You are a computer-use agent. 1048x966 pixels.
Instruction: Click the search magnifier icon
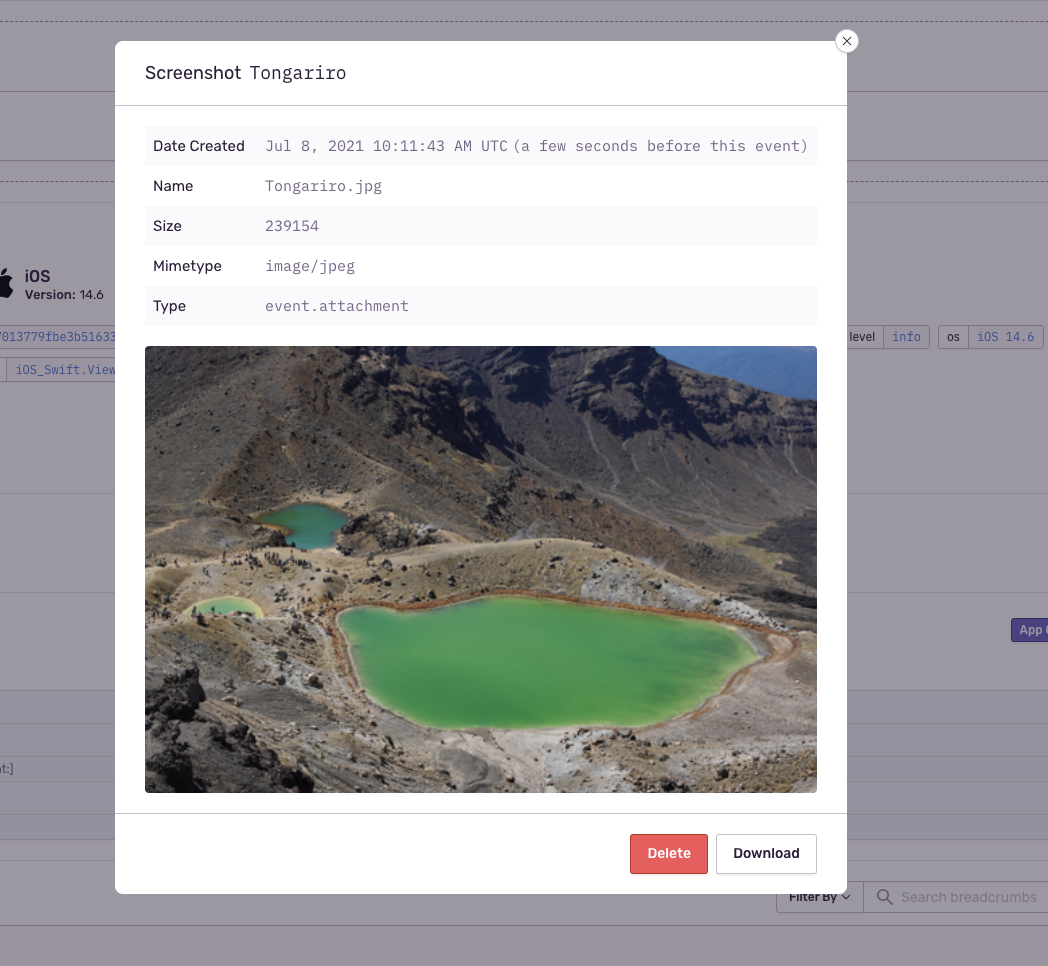click(x=884, y=897)
